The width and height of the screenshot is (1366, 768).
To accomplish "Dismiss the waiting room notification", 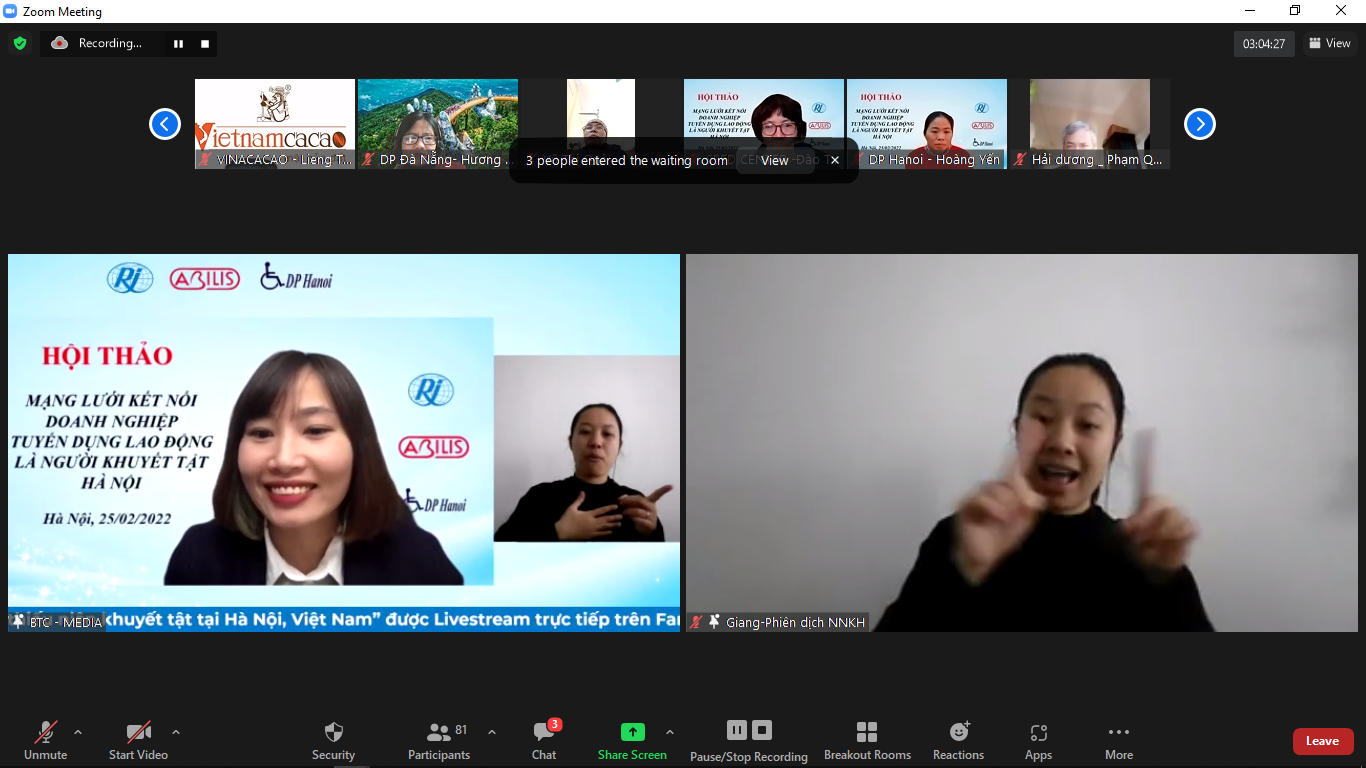I will click(835, 160).
